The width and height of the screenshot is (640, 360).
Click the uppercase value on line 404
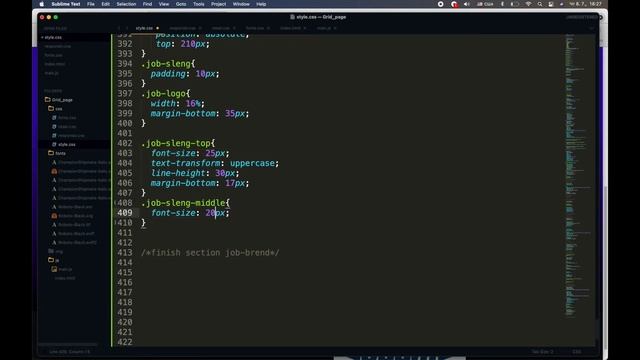[252, 163]
